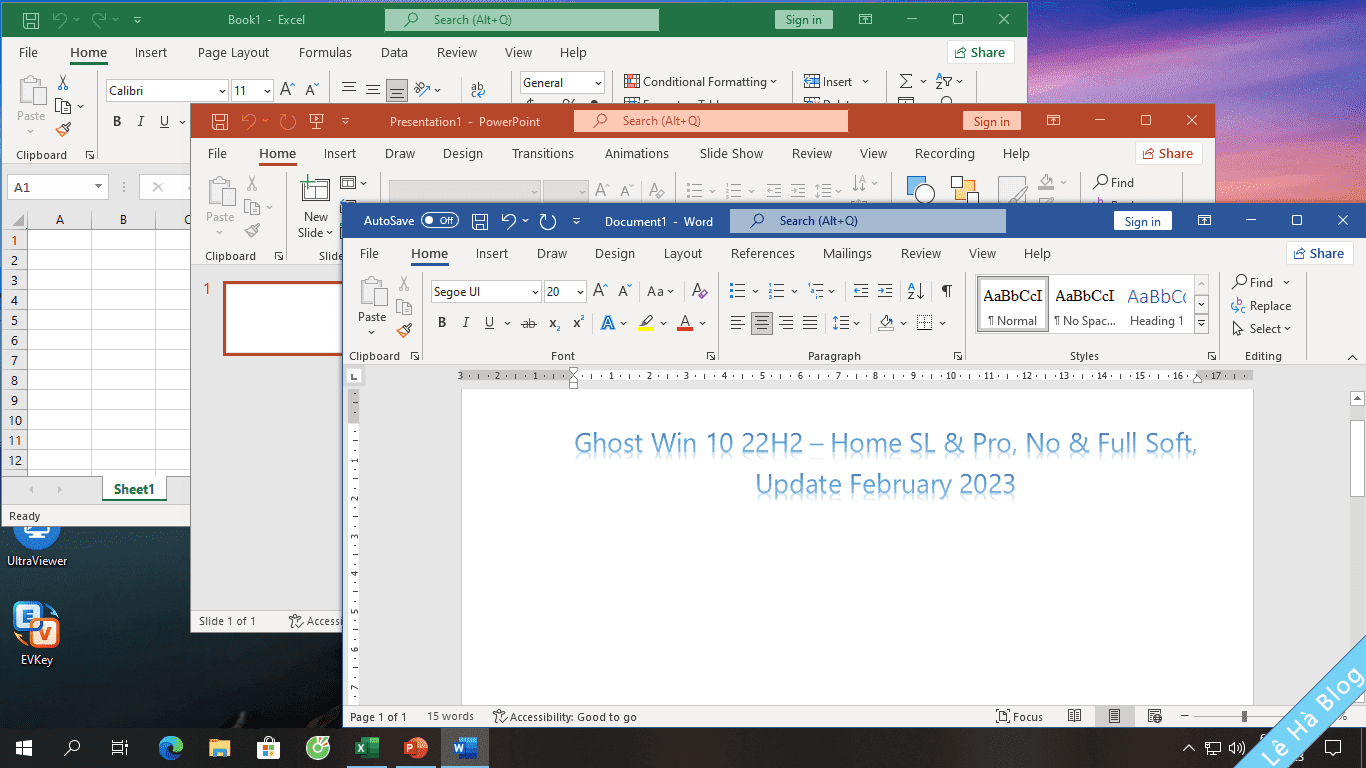Open Word's Focus mode from status bar
Image resolution: width=1366 pixels, height=768 pixels.
(1019, 716)
